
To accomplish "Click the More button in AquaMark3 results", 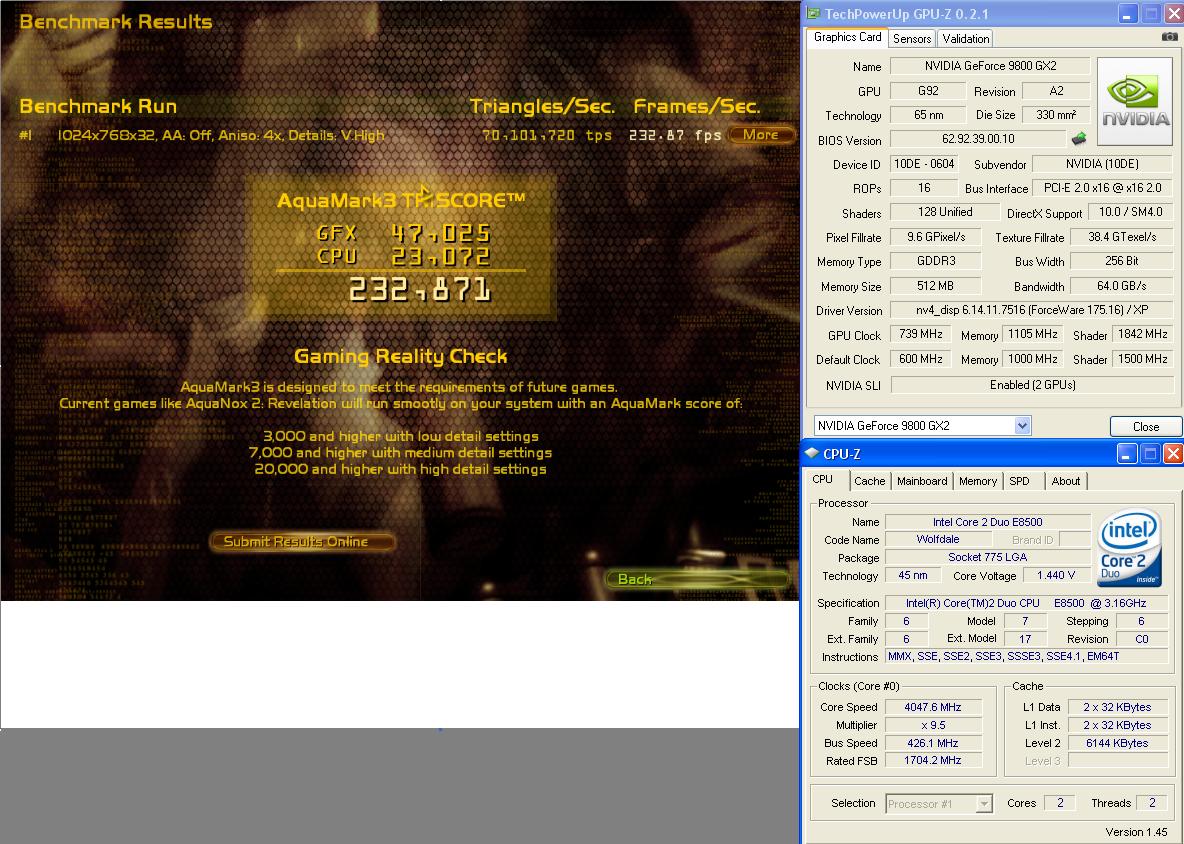I will (x=760, y=134).
